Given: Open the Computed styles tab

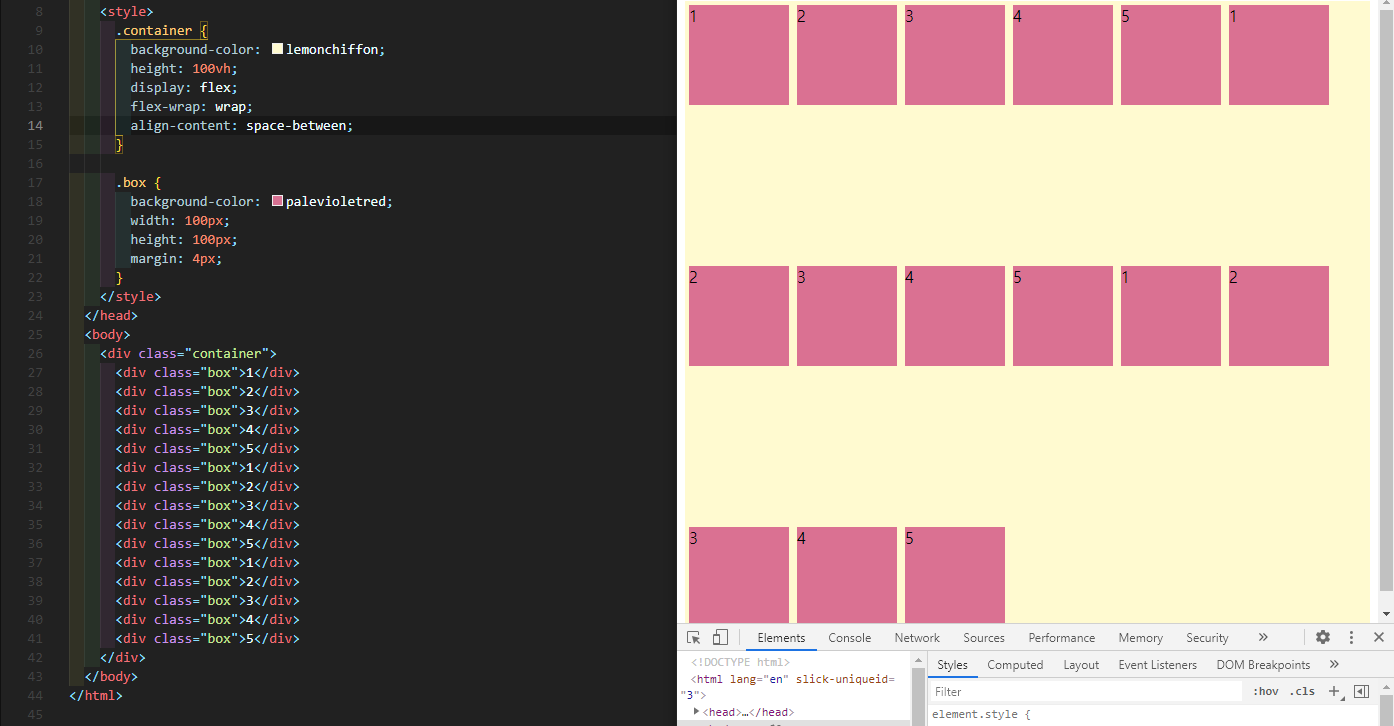Looking at the screenshot, I should [x=1015, y=664].
